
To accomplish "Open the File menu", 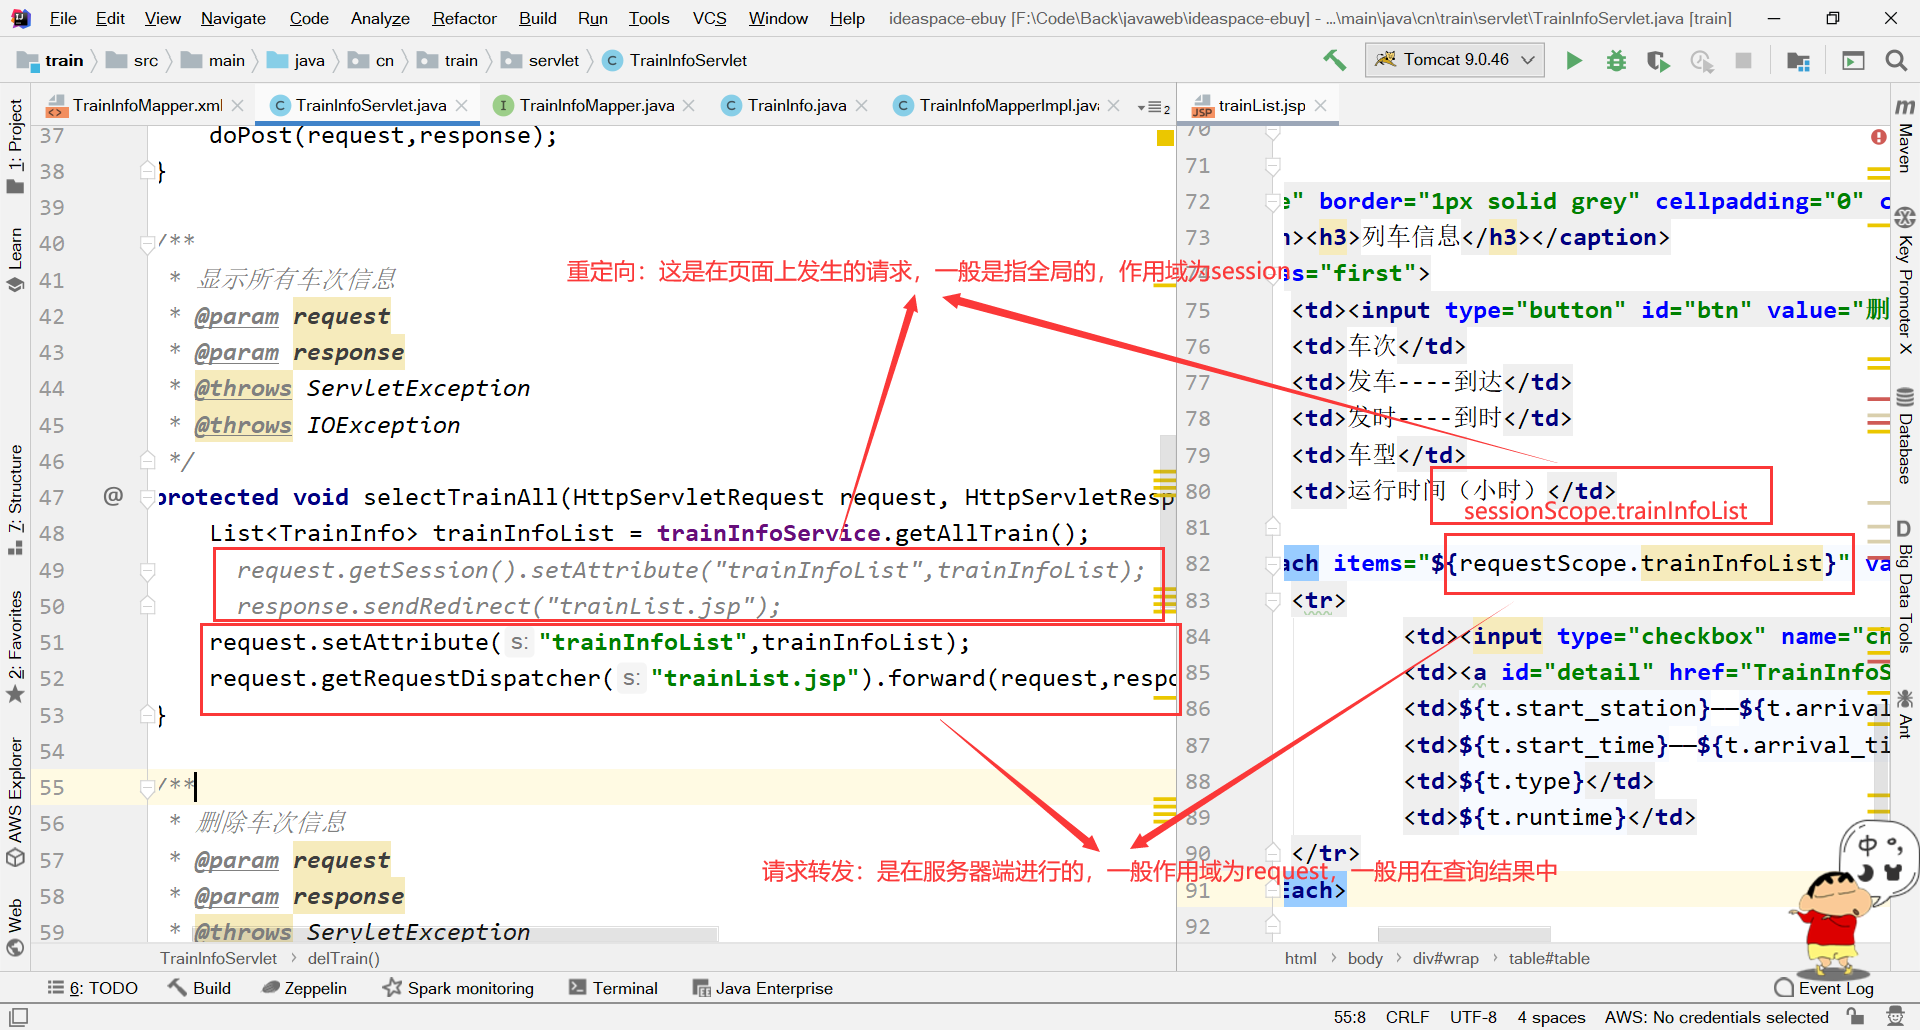I will pyautogui.click(x=63, y=18).
